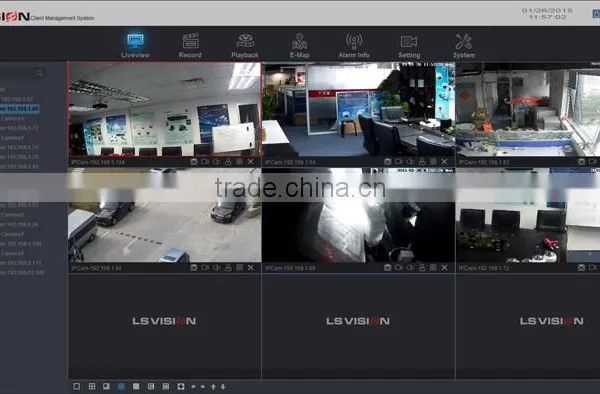
Task: Take snapshot of the conference table camera
Action: [581, 268]
